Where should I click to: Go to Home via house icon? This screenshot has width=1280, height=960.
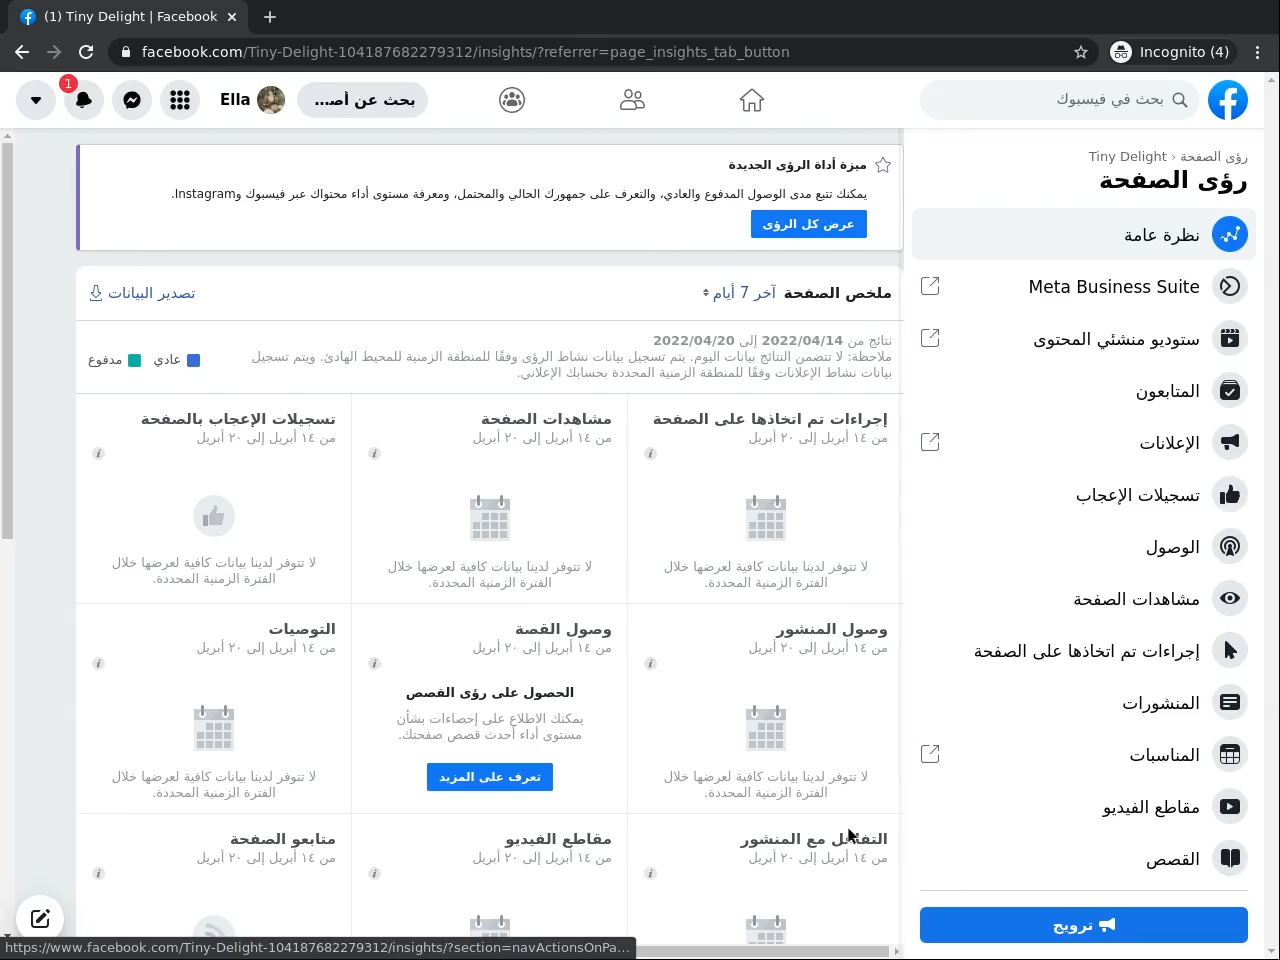(x=752, y=100)
